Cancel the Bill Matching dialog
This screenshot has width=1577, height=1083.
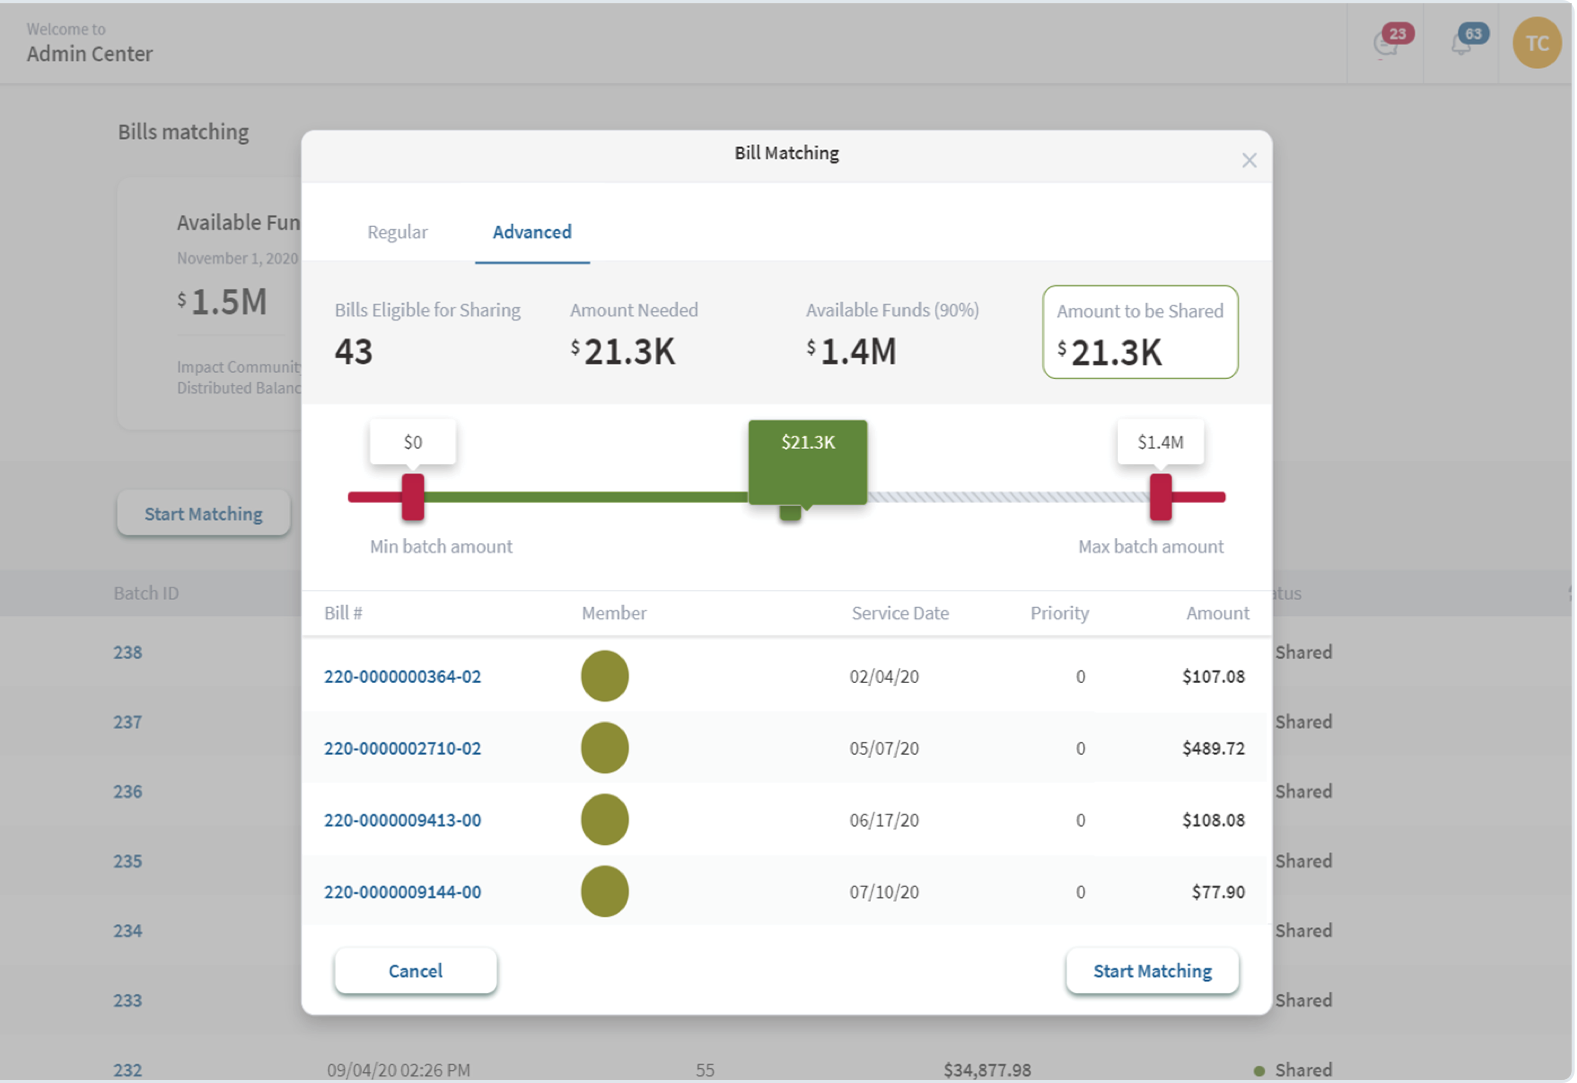pos(415,971)
